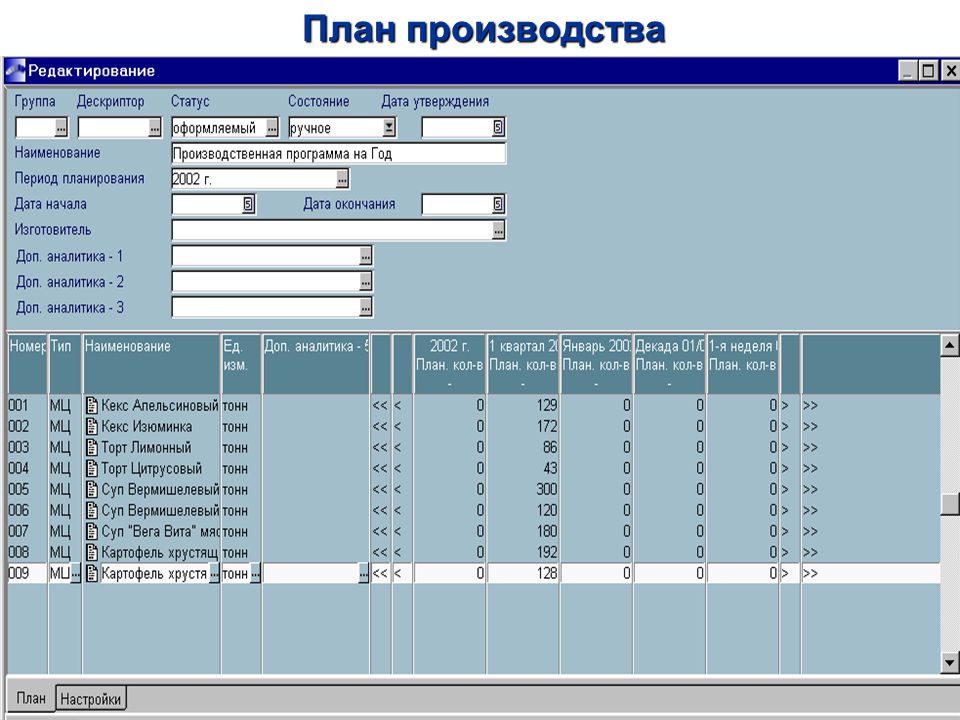Open the Доп. аналитика - 1 lookup
960x720 pixels.
point(366,256)
